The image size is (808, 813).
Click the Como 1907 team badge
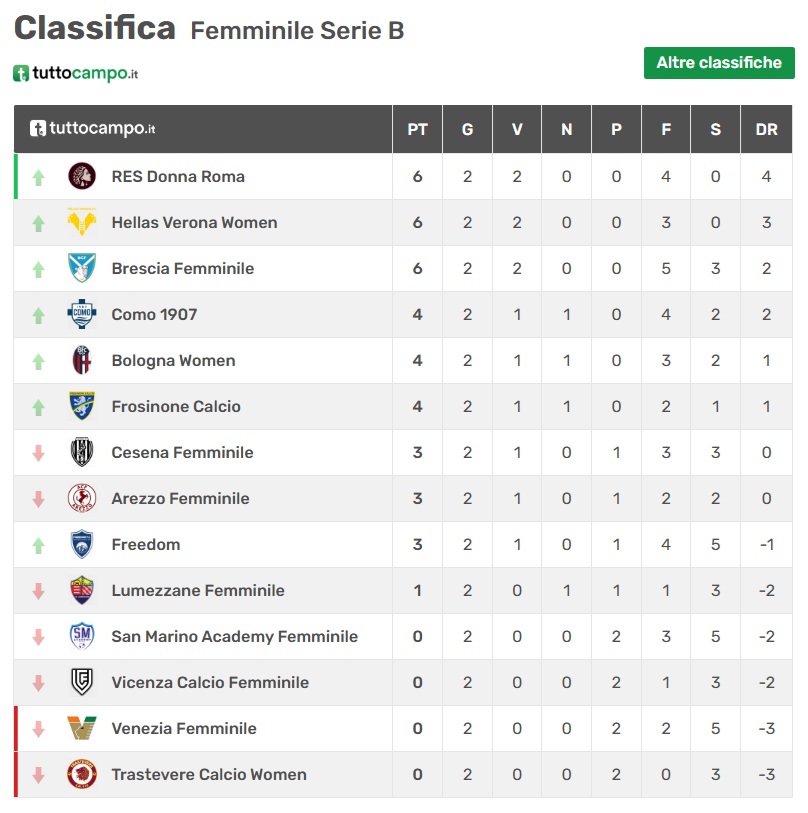click(82, 314)
